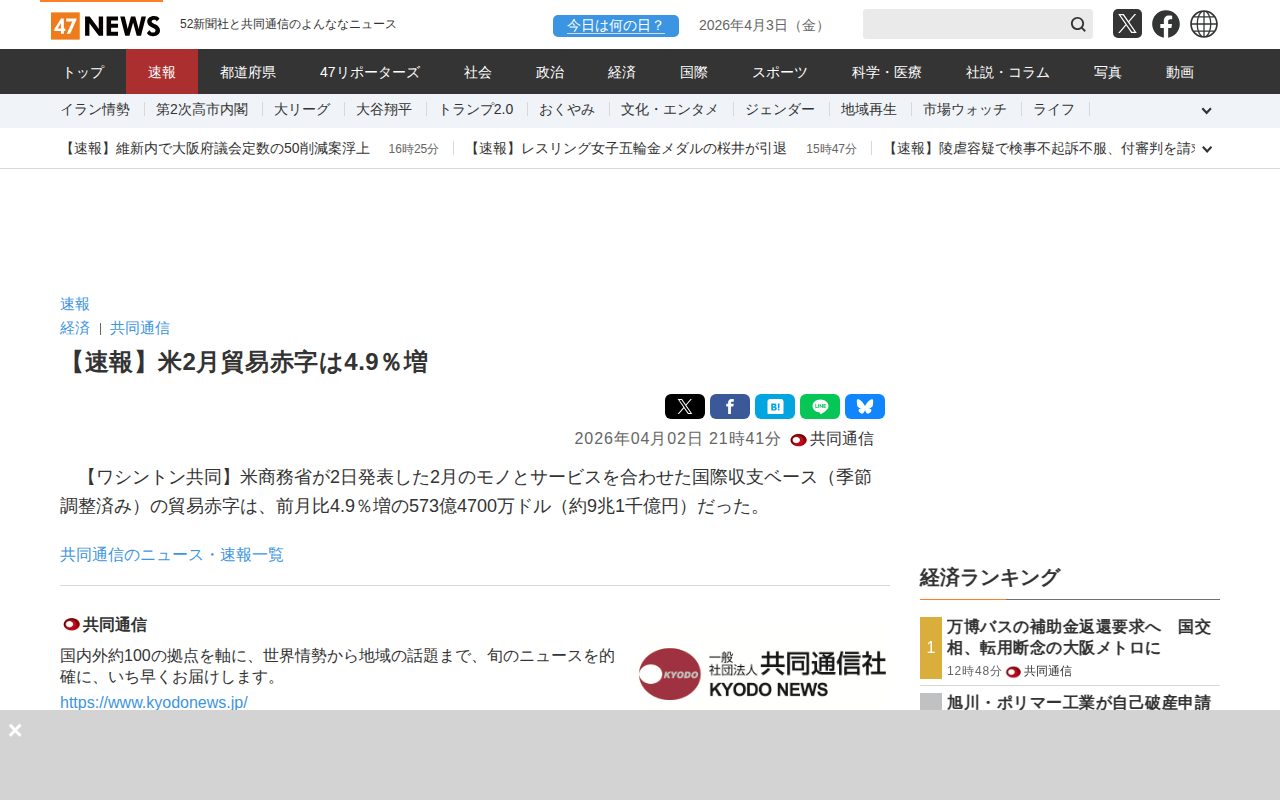Open おくやみ topic tag
1280x800 pixels.
[567, 110]
